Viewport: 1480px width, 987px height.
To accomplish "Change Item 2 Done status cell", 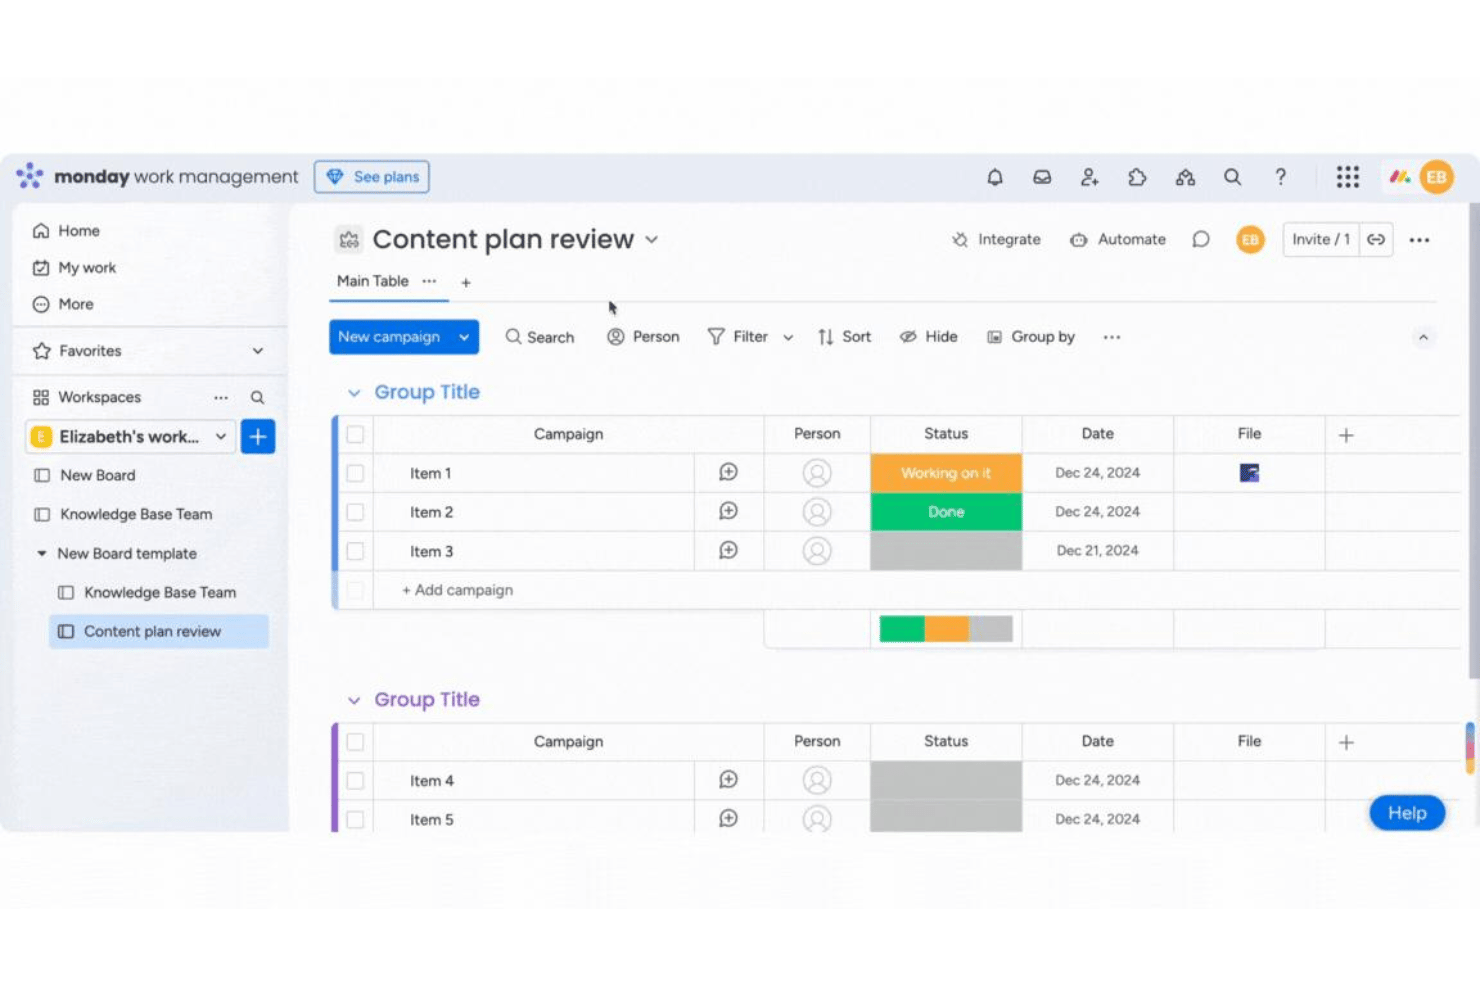I will point(946,512).
